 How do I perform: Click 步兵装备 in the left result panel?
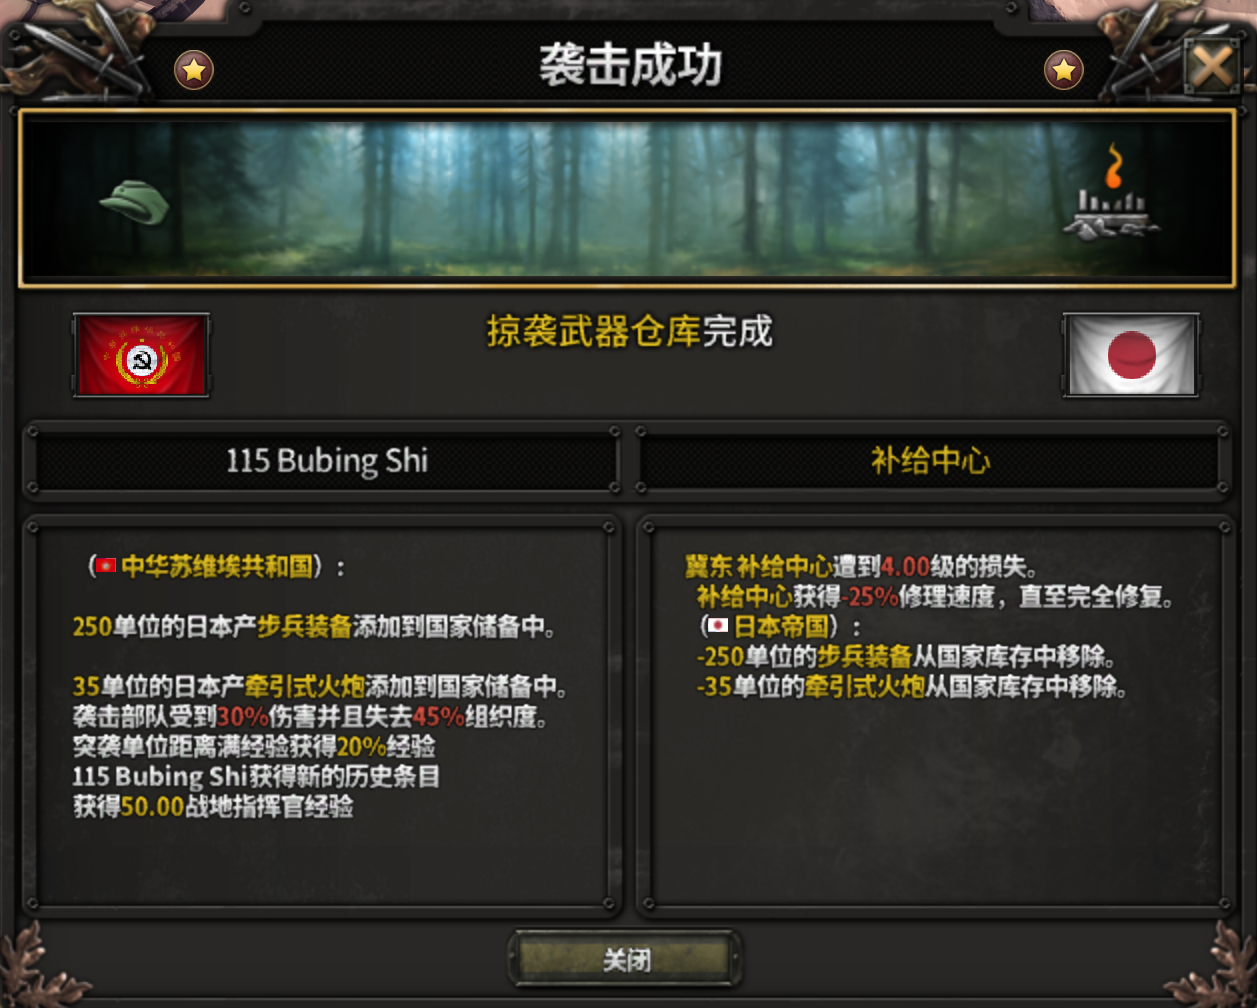pos(304,627)
